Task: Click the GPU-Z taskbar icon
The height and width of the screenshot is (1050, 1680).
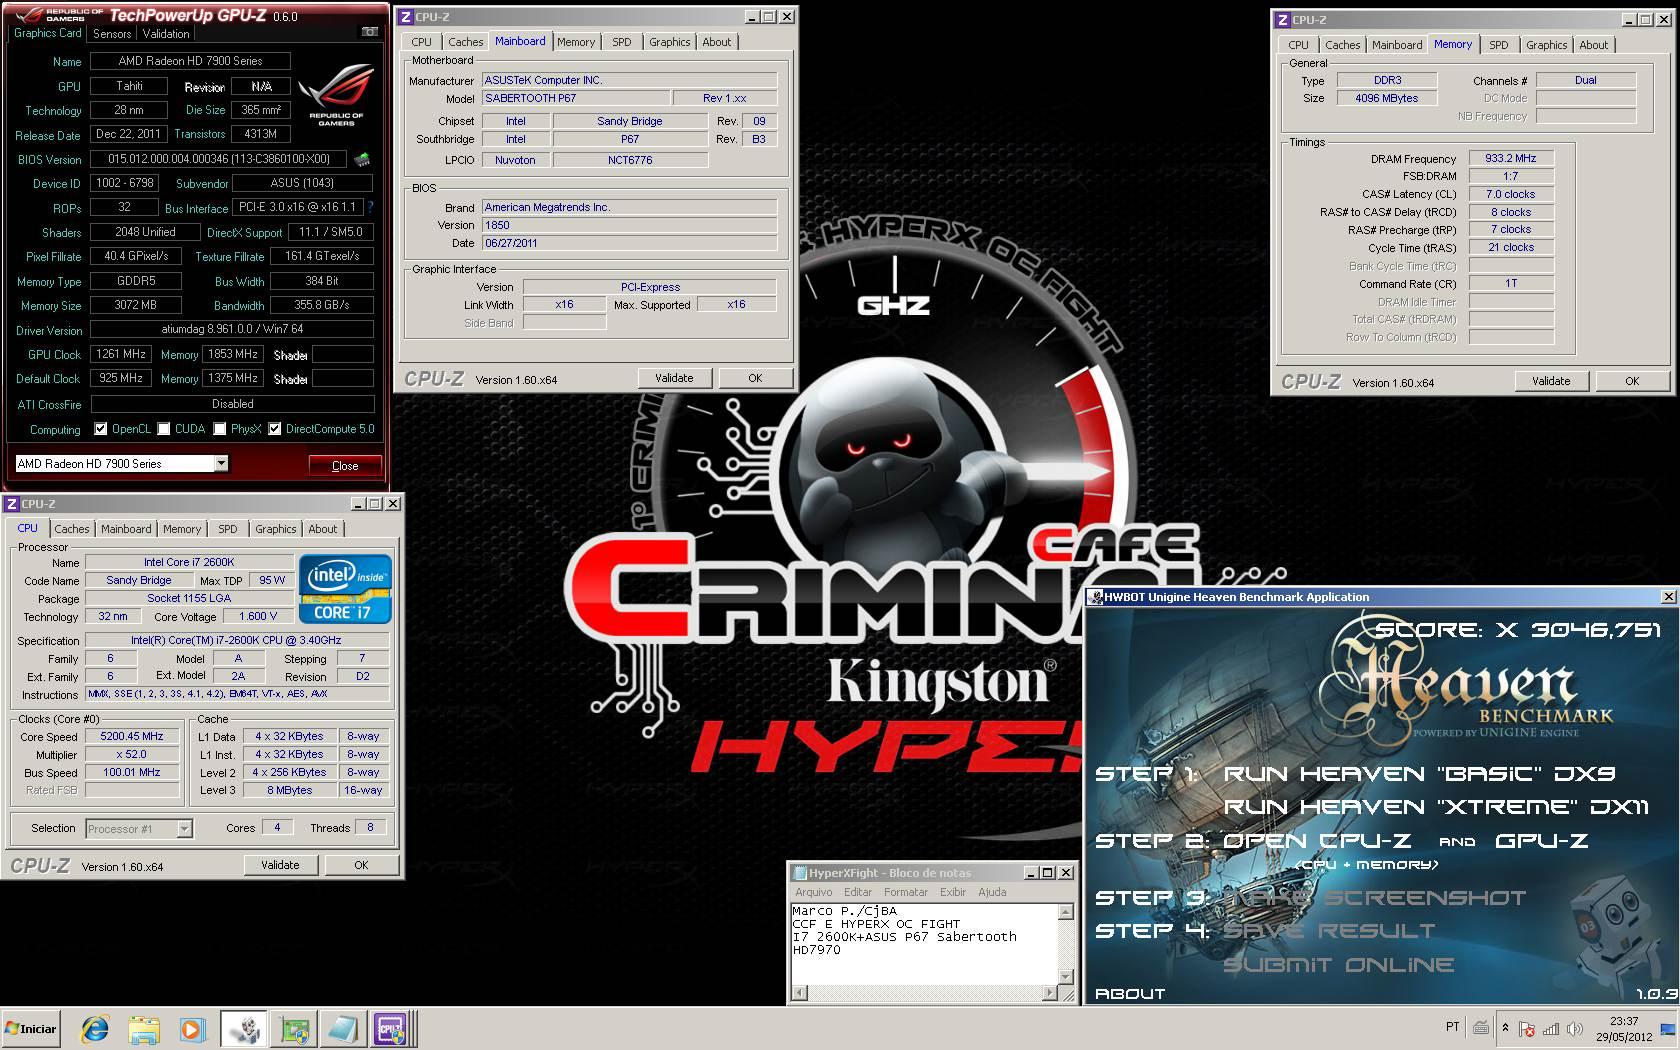Action: [294, 1029]
